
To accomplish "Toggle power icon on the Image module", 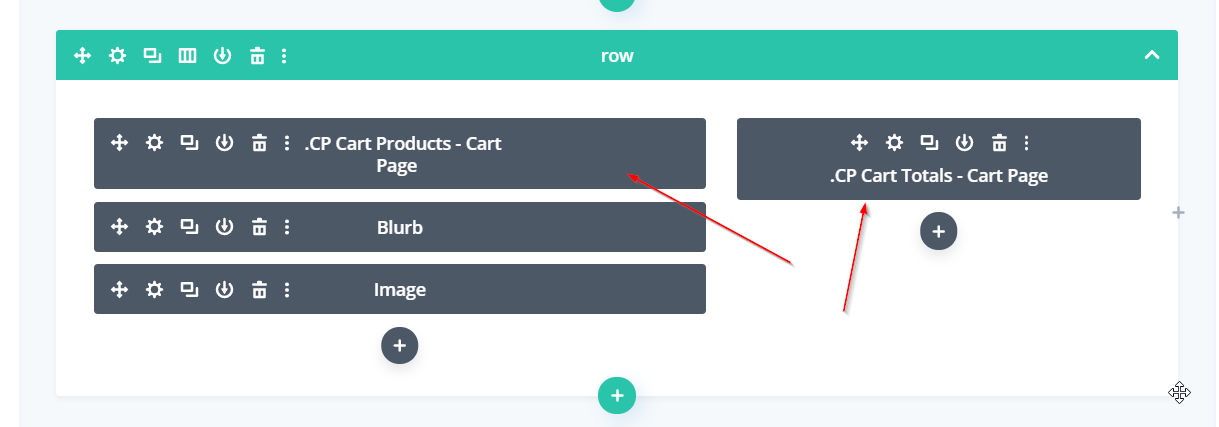I will click(x=224, y=290).
